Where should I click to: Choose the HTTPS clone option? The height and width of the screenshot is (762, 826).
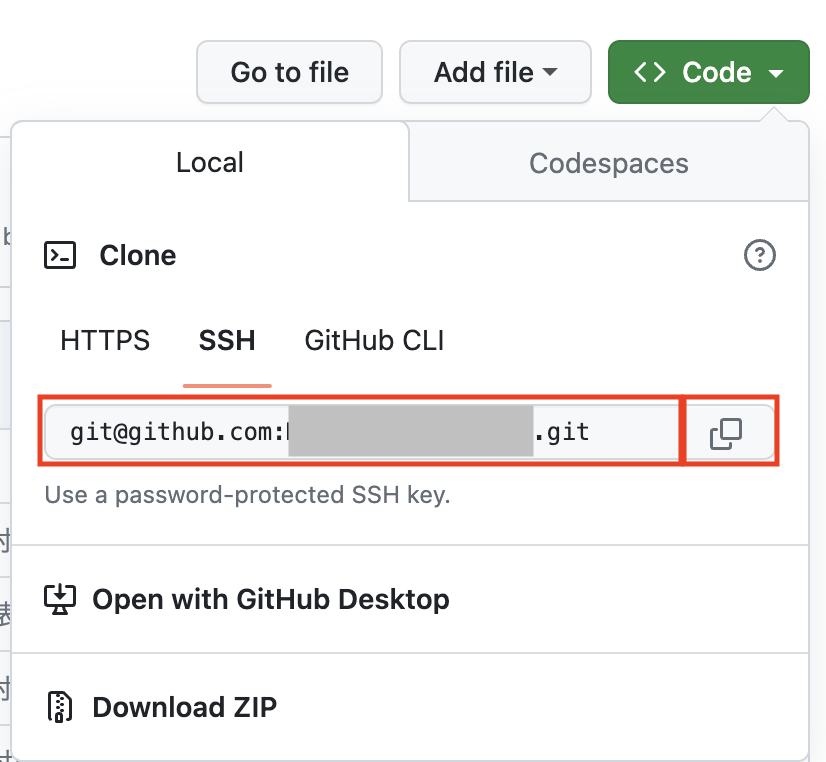[105, 341]
